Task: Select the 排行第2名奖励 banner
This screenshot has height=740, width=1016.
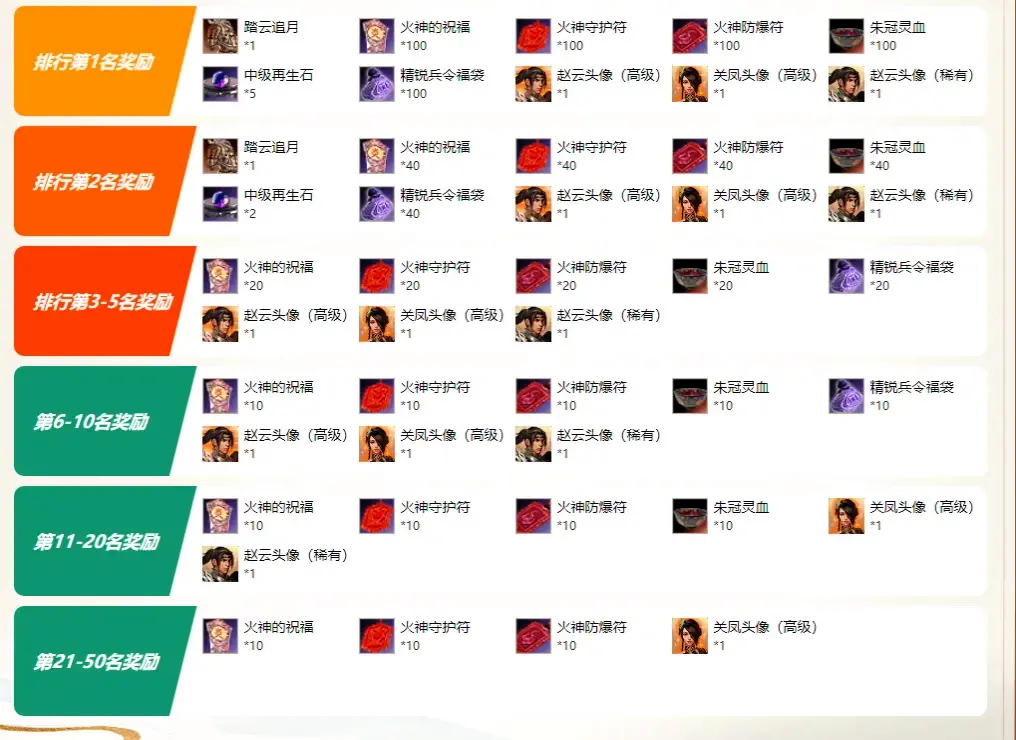Action: click(104, 181)
